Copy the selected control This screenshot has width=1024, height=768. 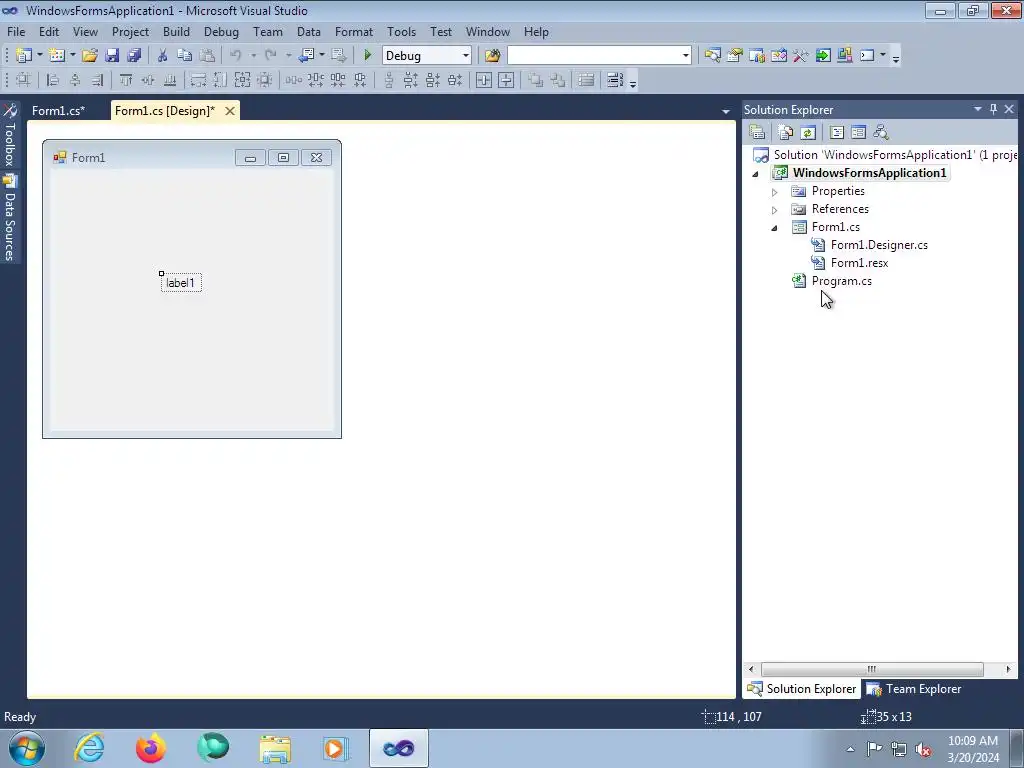[x=185, y=56]
